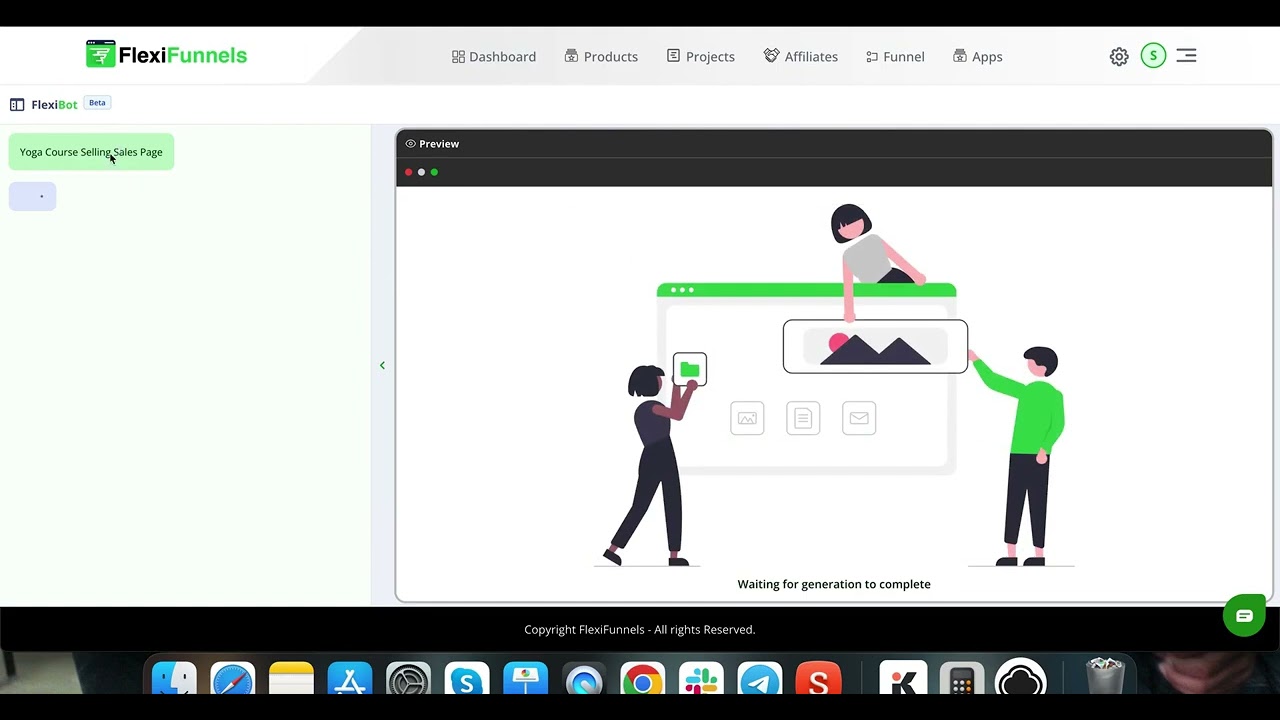Open Finder from the dock
This screenshot has height=720, width=1280.
pyautogui.click(x=175, y=678)
